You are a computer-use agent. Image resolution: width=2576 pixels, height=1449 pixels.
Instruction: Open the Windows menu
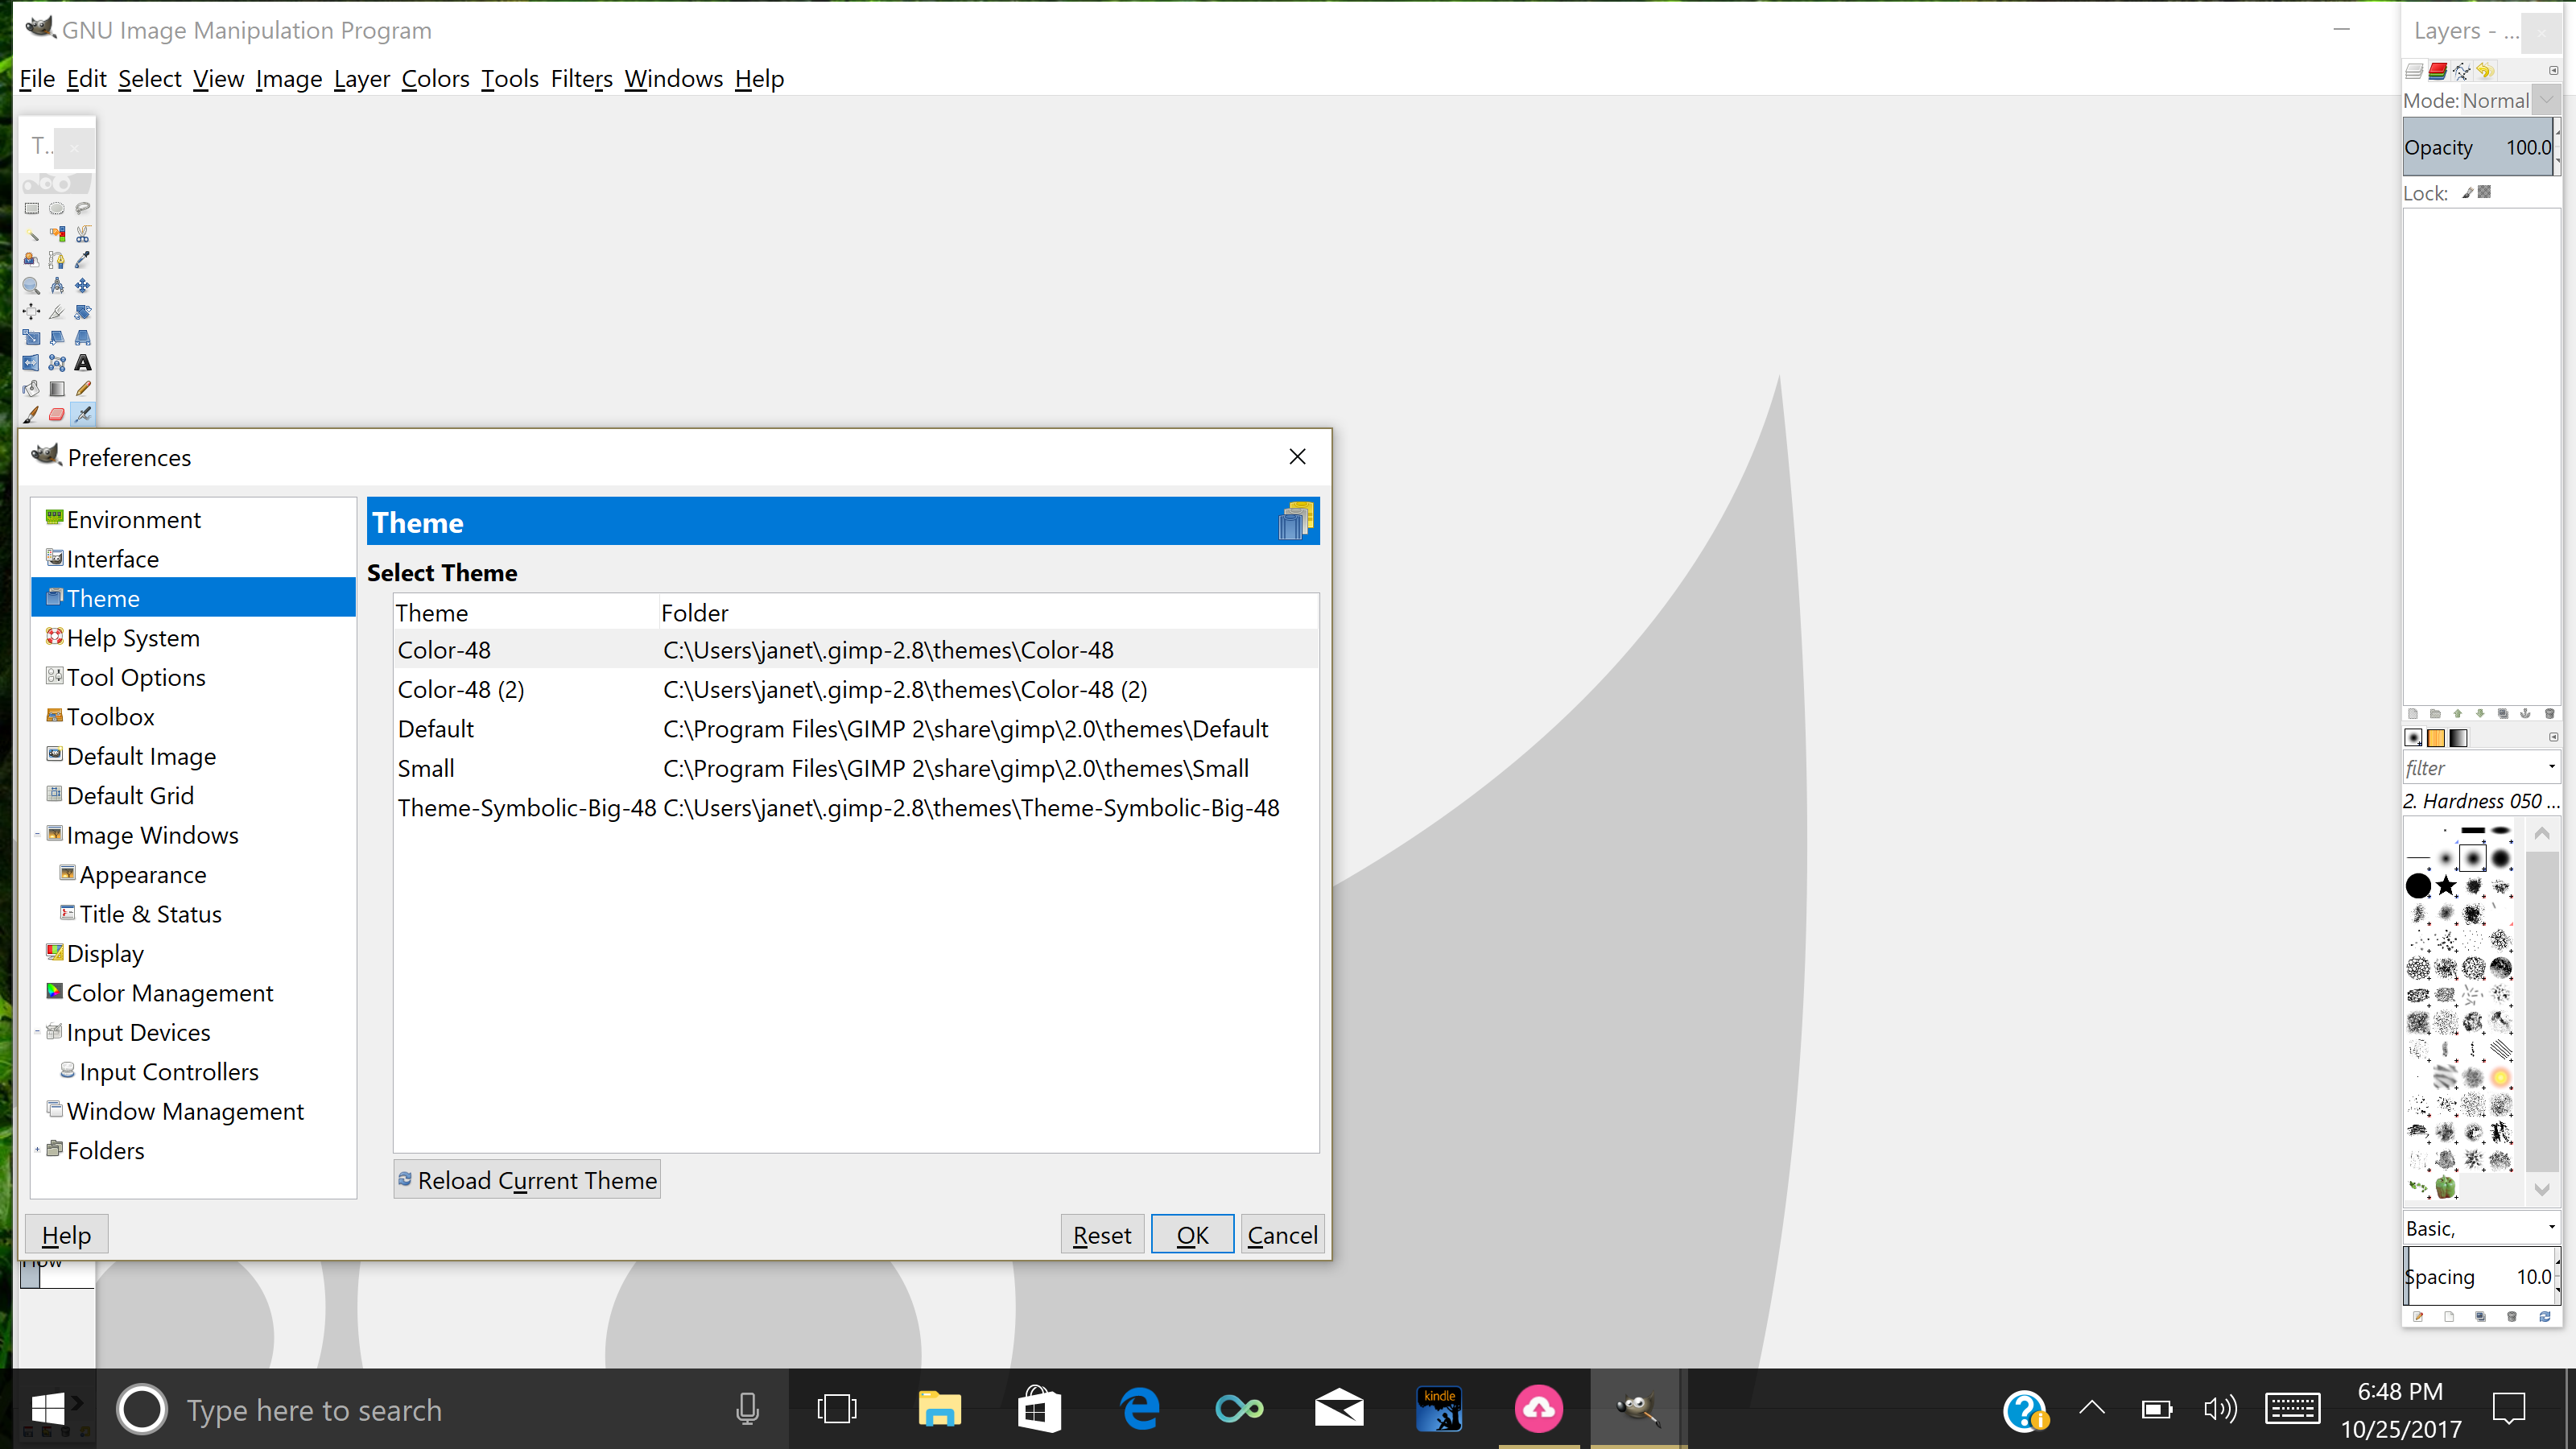pyautogui.click(x=673, y=78)
